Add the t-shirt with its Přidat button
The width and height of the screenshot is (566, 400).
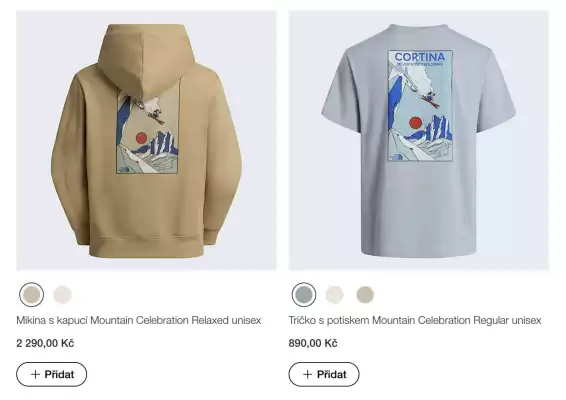point(324,374)
